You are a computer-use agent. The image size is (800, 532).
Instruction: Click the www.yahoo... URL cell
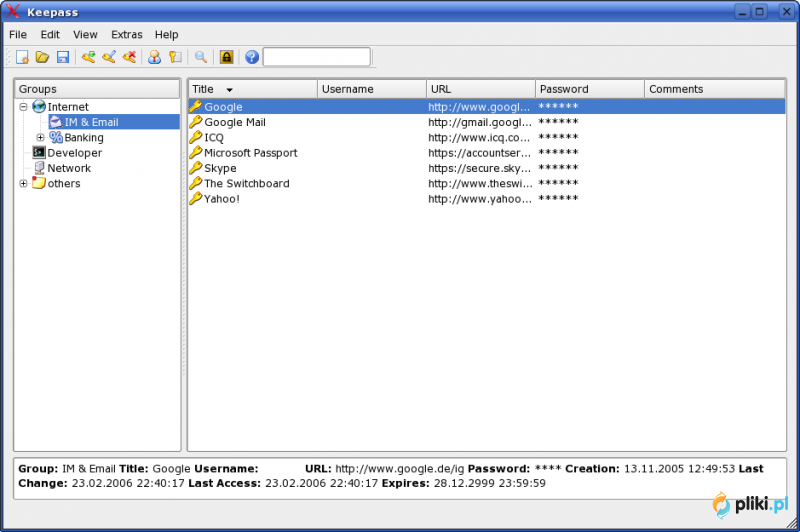(x=480, y=199)
